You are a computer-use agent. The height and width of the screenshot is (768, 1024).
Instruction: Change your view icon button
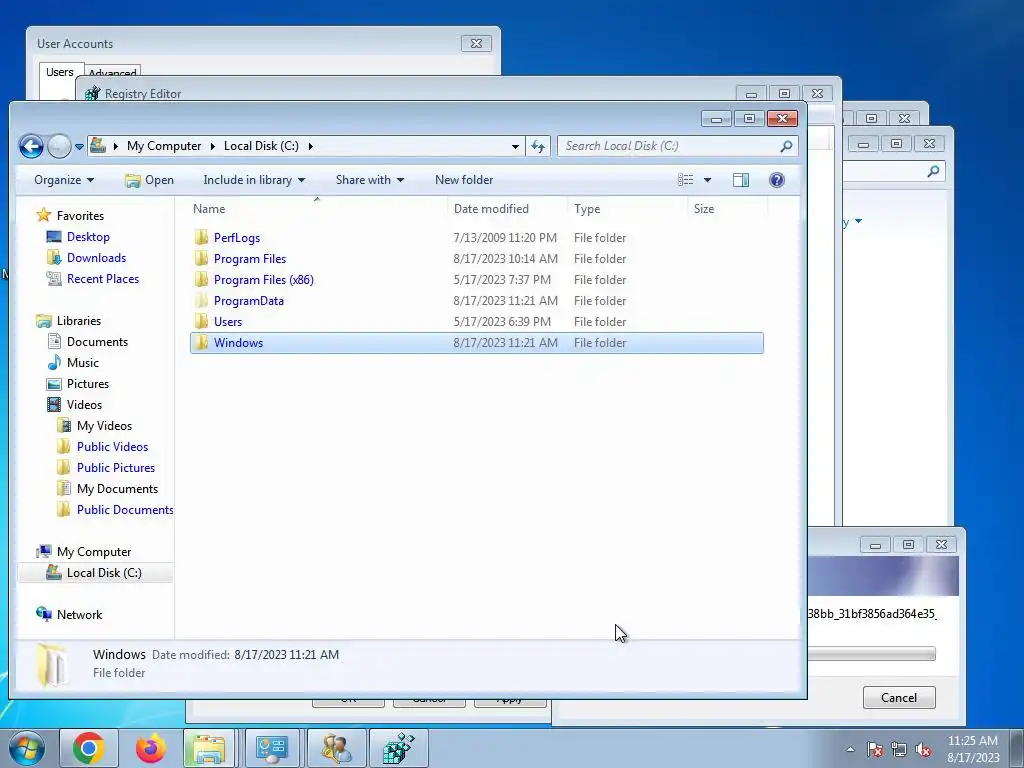(685, 180)
